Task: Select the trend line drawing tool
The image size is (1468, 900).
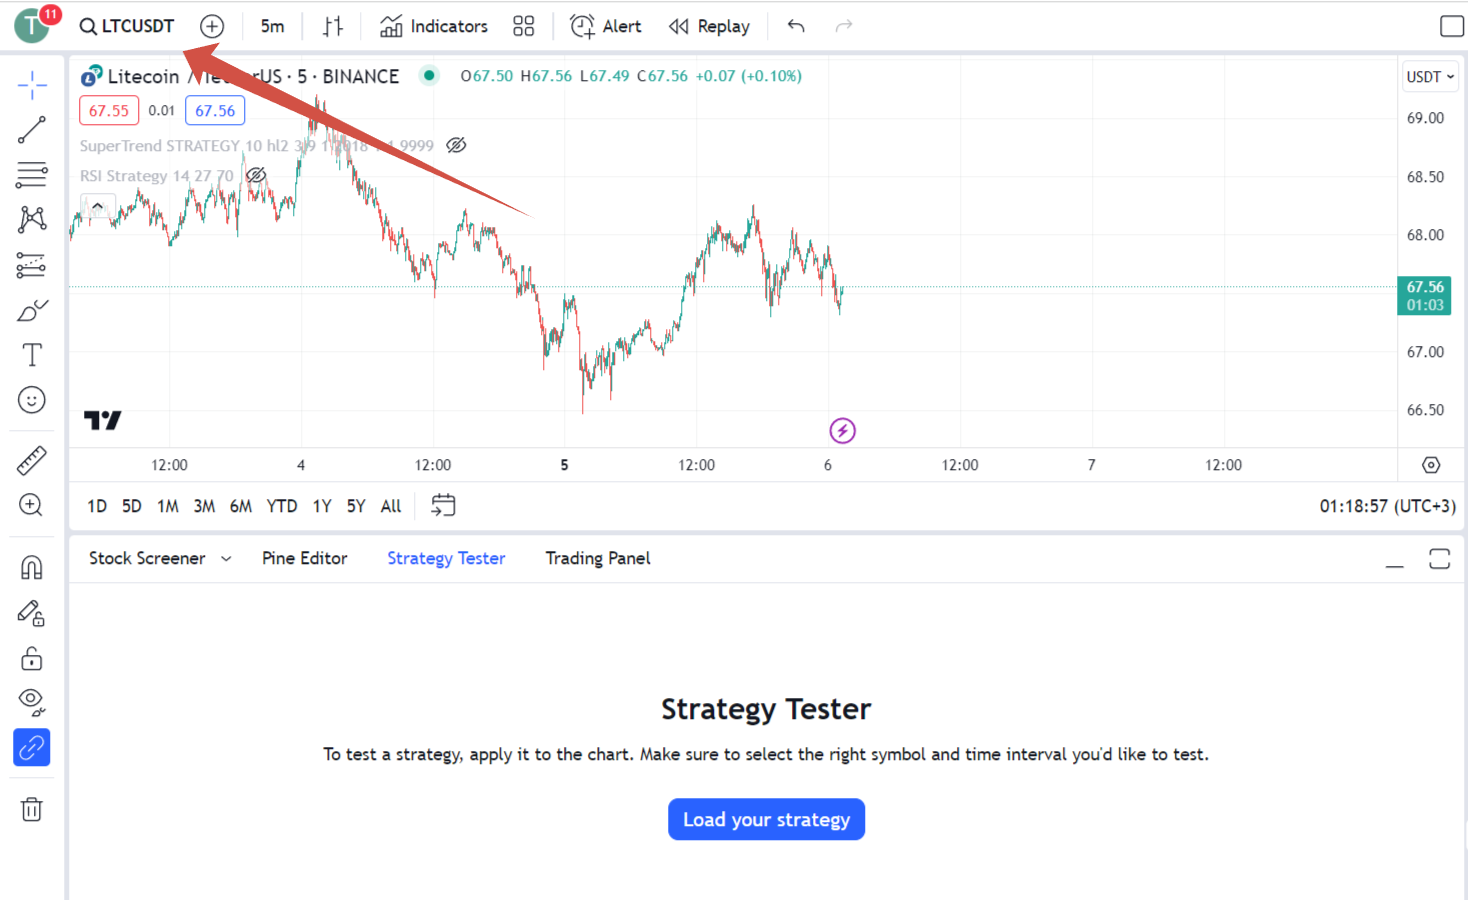Action: (32, 129)
